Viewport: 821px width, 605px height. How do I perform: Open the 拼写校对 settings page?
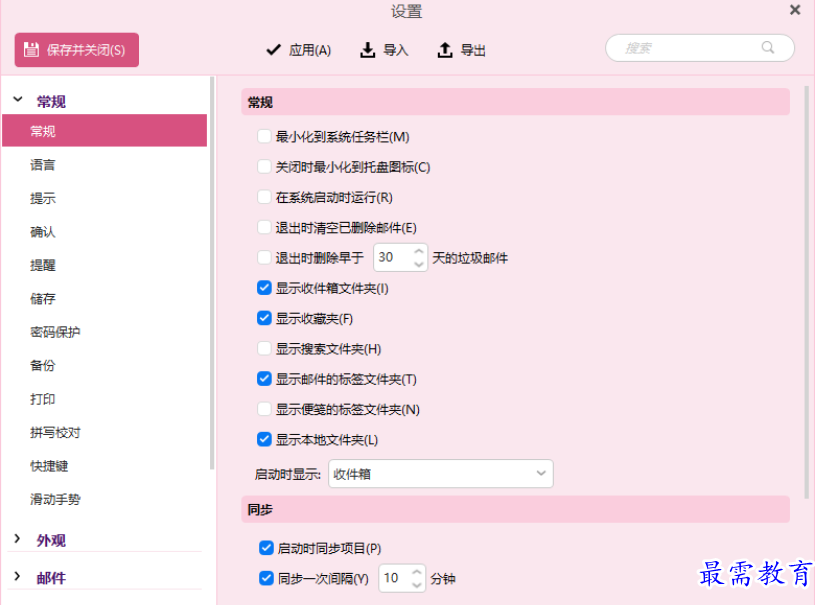coord(55,433)
